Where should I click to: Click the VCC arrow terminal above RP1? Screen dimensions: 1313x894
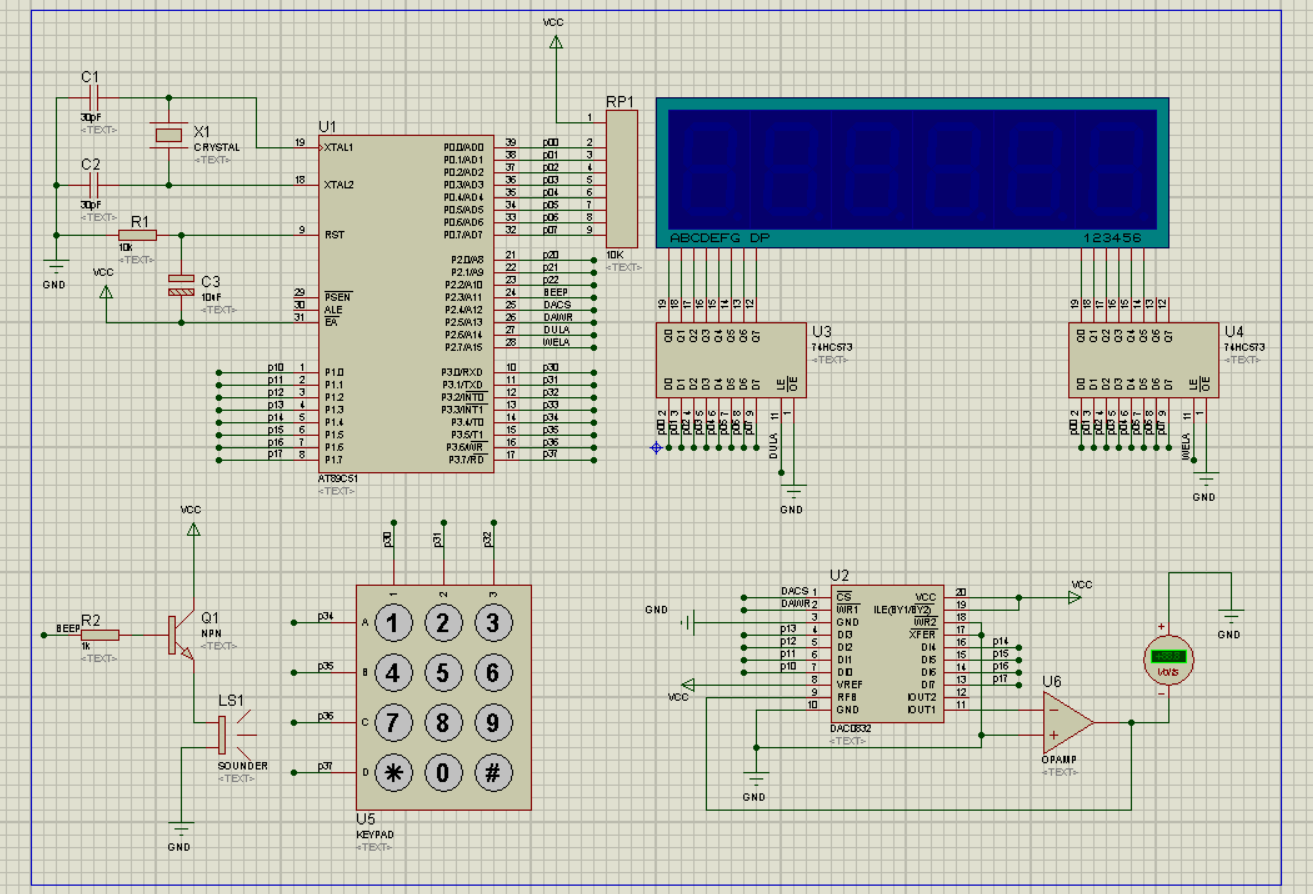tap(556, 41)
